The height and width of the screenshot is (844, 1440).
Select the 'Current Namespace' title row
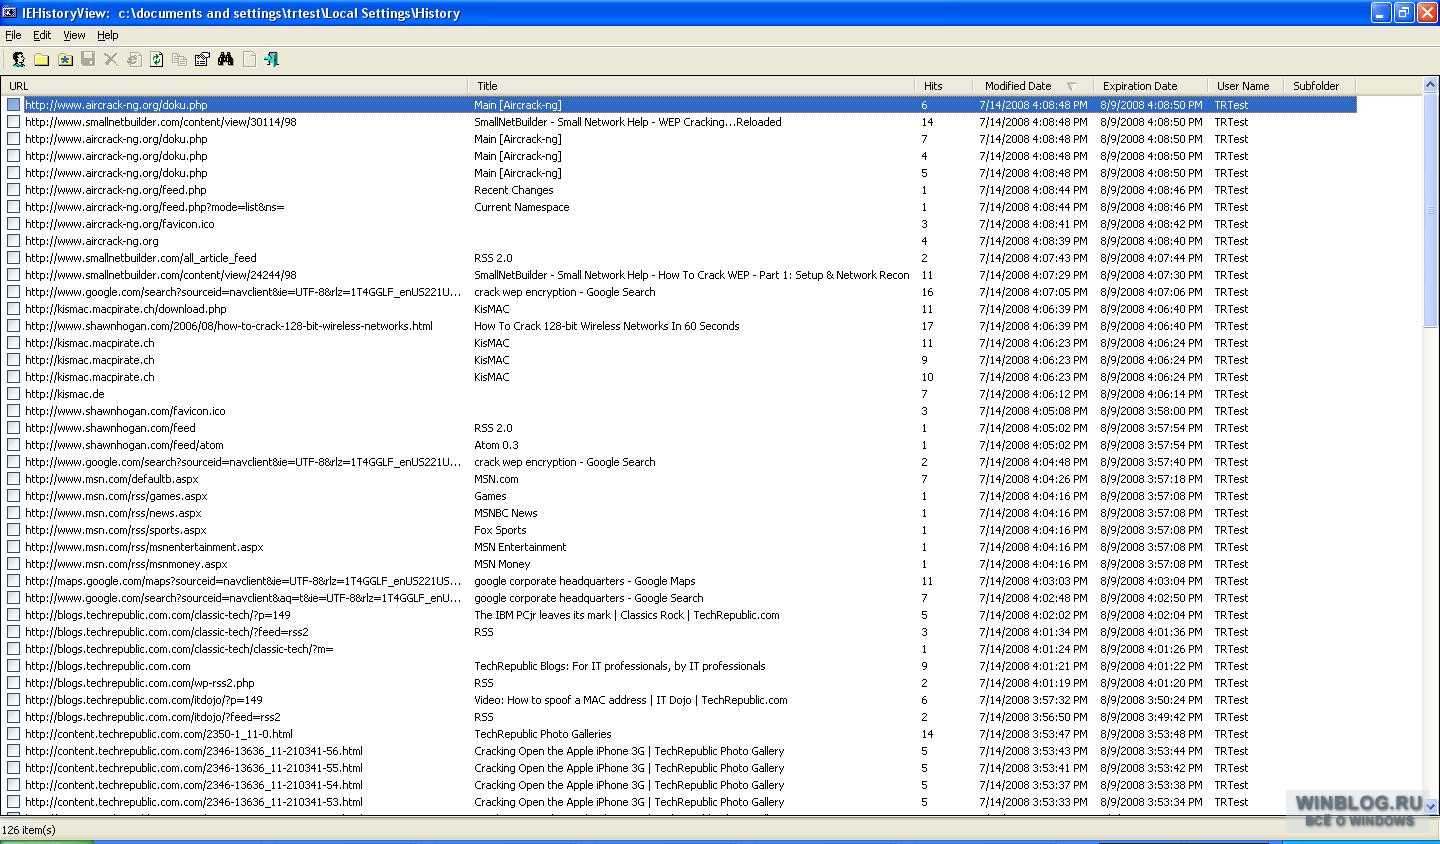pyautogui.click(x=679, y=207)
